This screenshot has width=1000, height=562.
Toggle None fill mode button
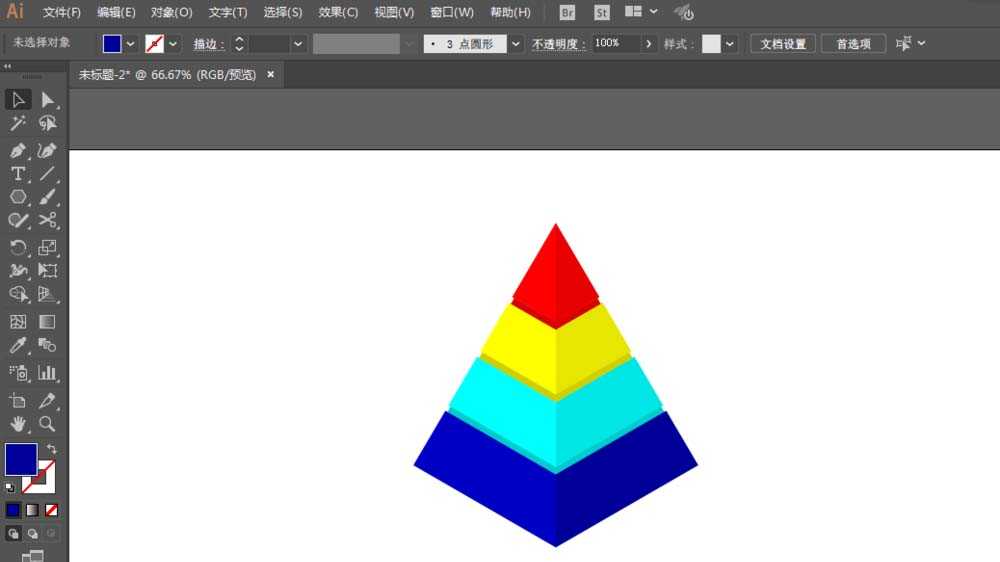pos(52,510)
